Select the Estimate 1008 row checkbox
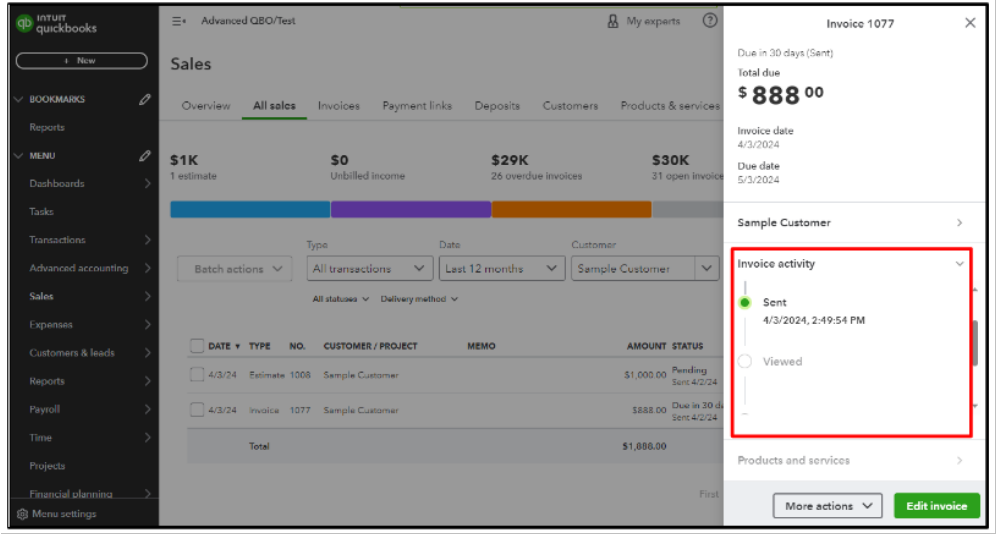1003x541 pixels. (x=197, y=375)
